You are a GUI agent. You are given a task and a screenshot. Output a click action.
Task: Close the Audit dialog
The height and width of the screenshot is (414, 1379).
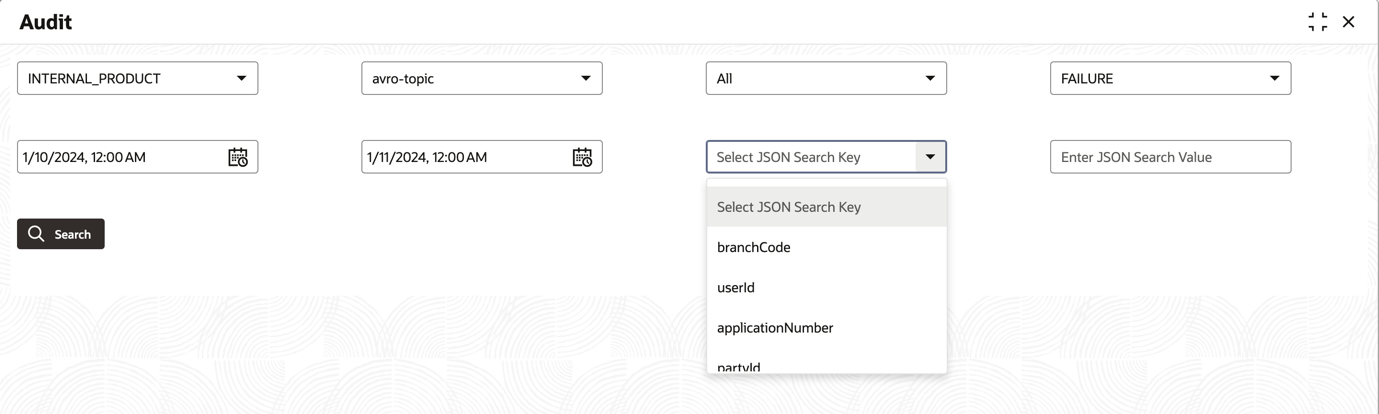(1349, 22)
